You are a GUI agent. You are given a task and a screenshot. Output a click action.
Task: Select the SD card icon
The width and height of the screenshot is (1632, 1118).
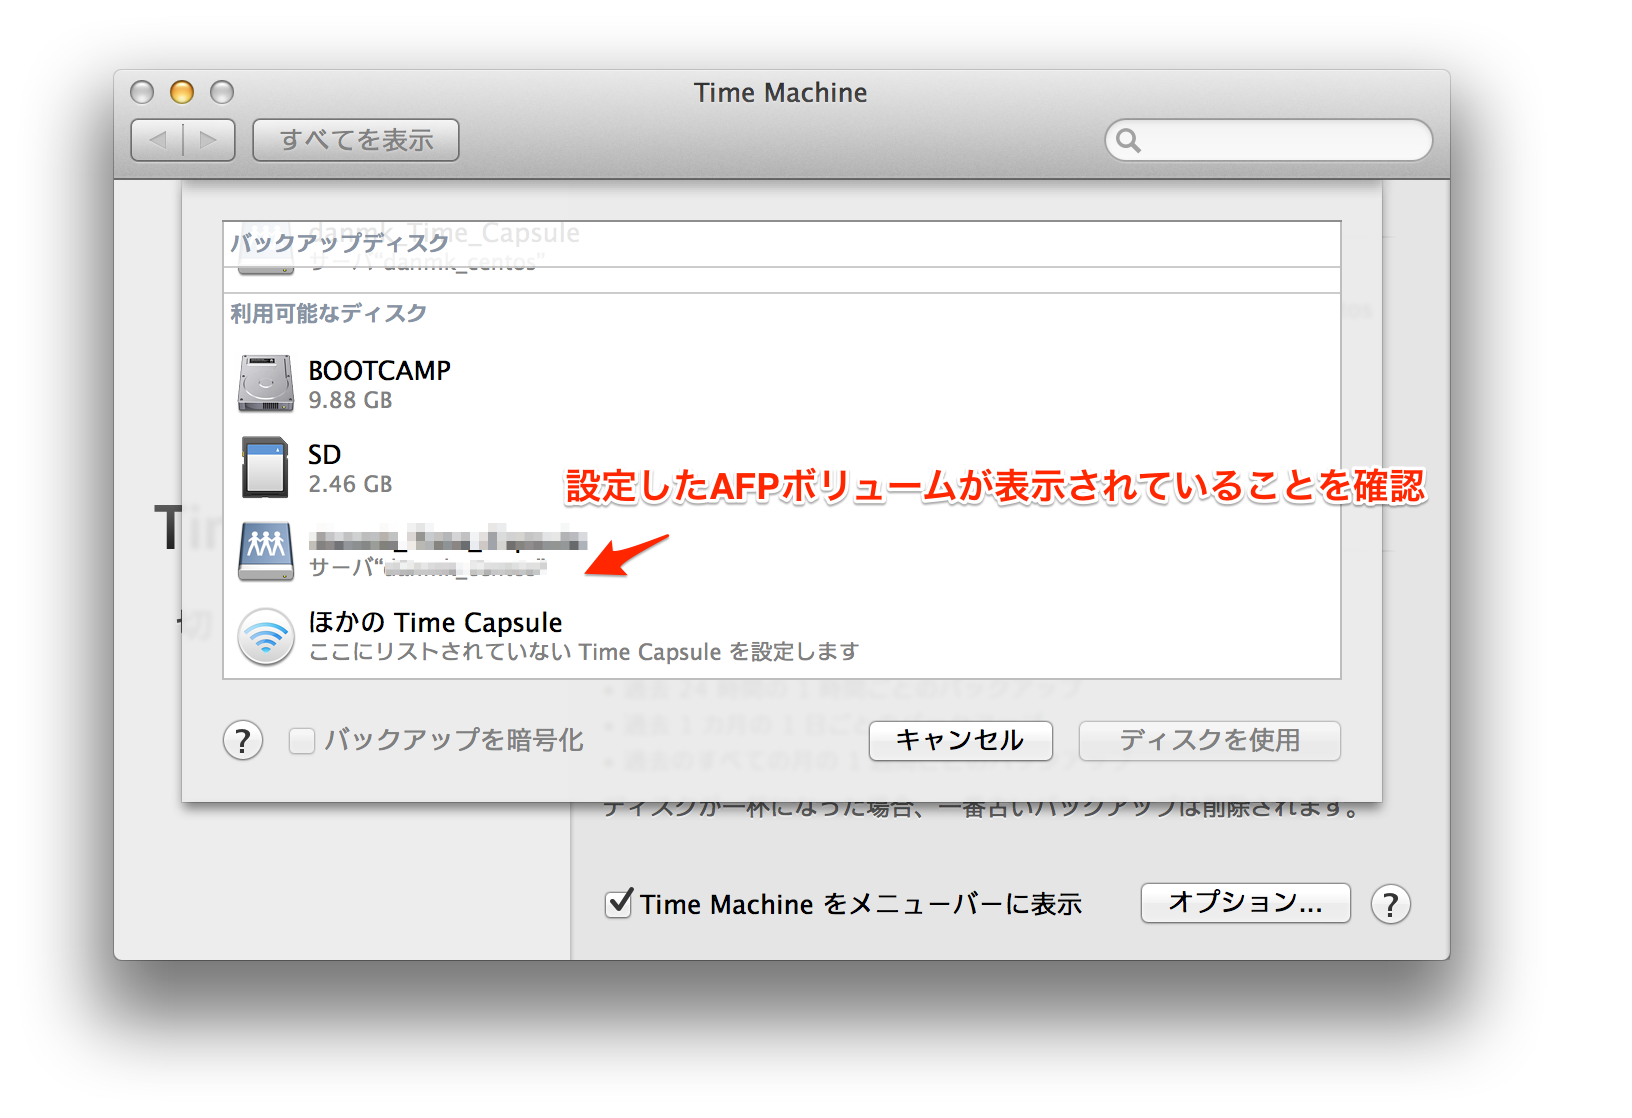coord(265,467)
